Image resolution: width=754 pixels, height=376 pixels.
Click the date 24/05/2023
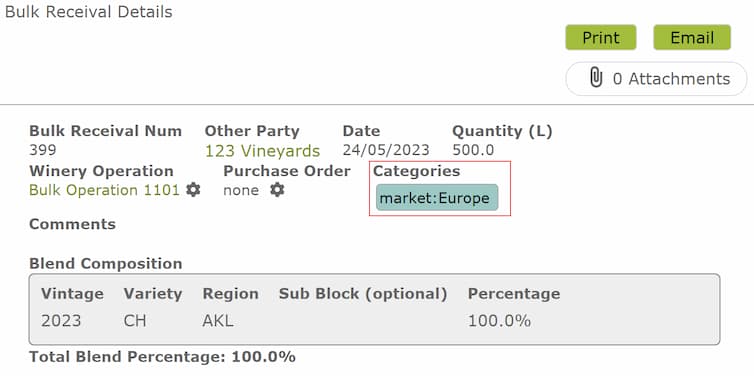(386, 150)
